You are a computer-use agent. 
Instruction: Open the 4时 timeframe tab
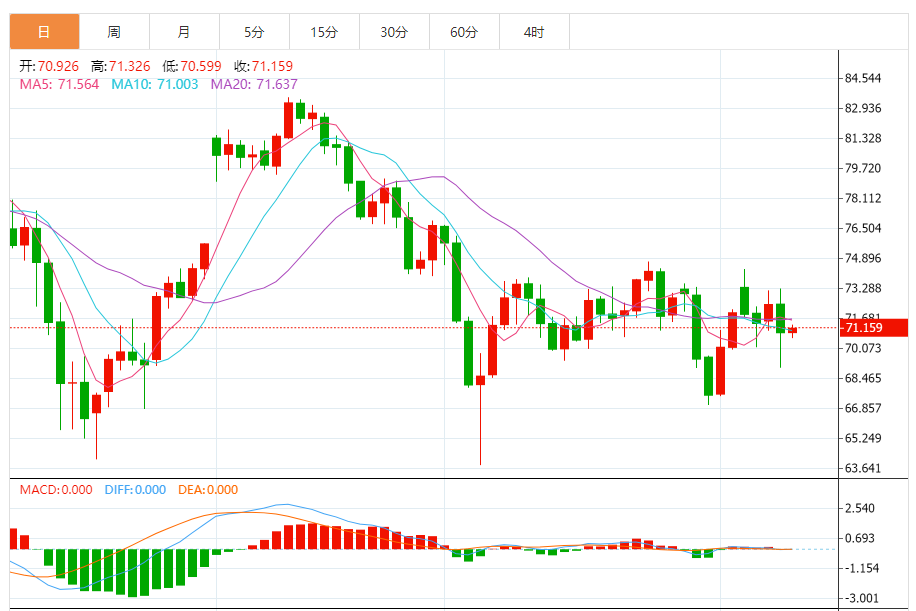click(535, 32)
